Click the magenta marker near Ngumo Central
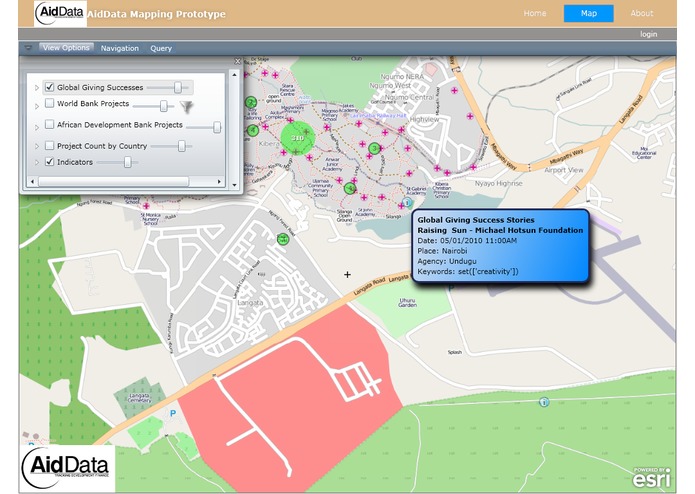This screenshot has height=494, width=695. point(454,90)
